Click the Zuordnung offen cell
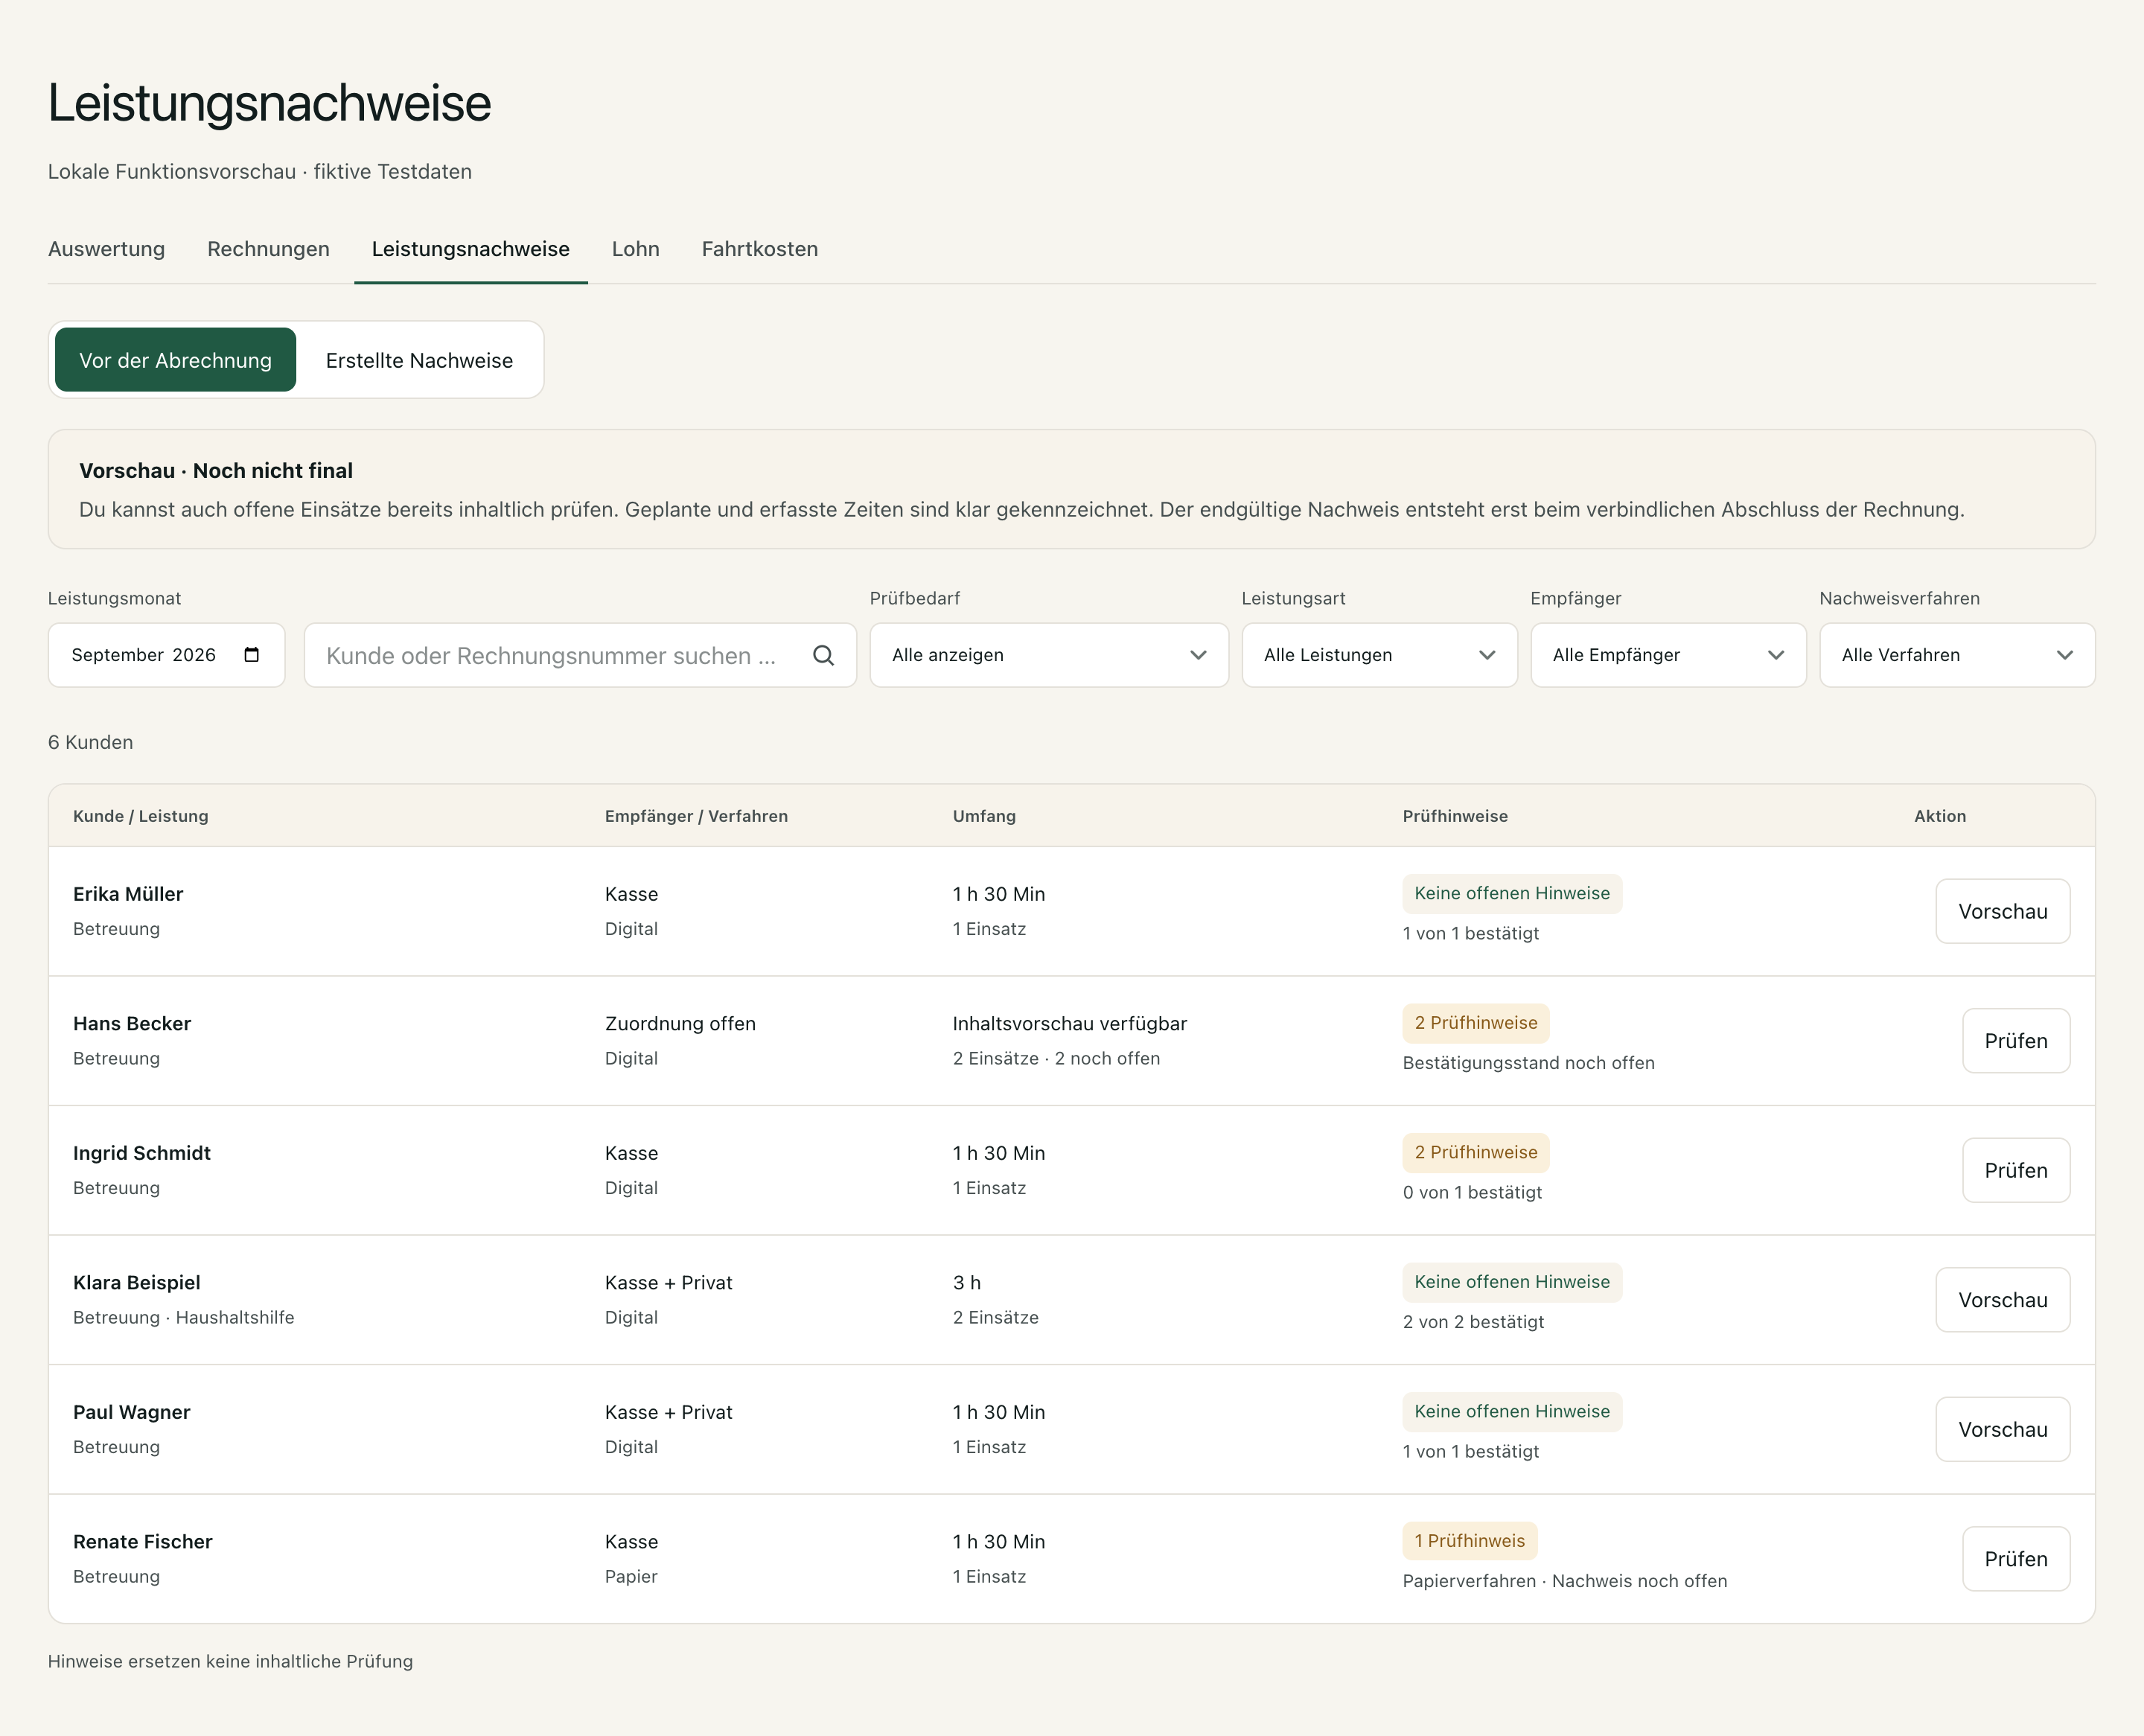This screenshot has width=2144, height=1736. pos(680,1023)
